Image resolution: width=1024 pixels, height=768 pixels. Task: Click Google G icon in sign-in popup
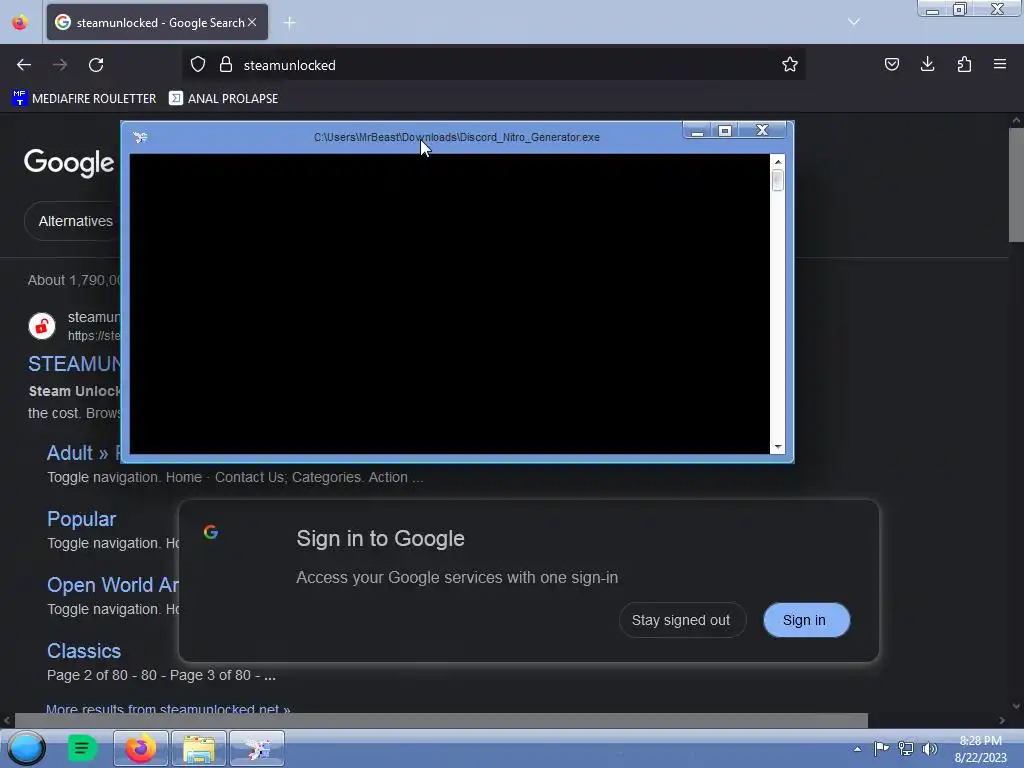tap(211, 532)
